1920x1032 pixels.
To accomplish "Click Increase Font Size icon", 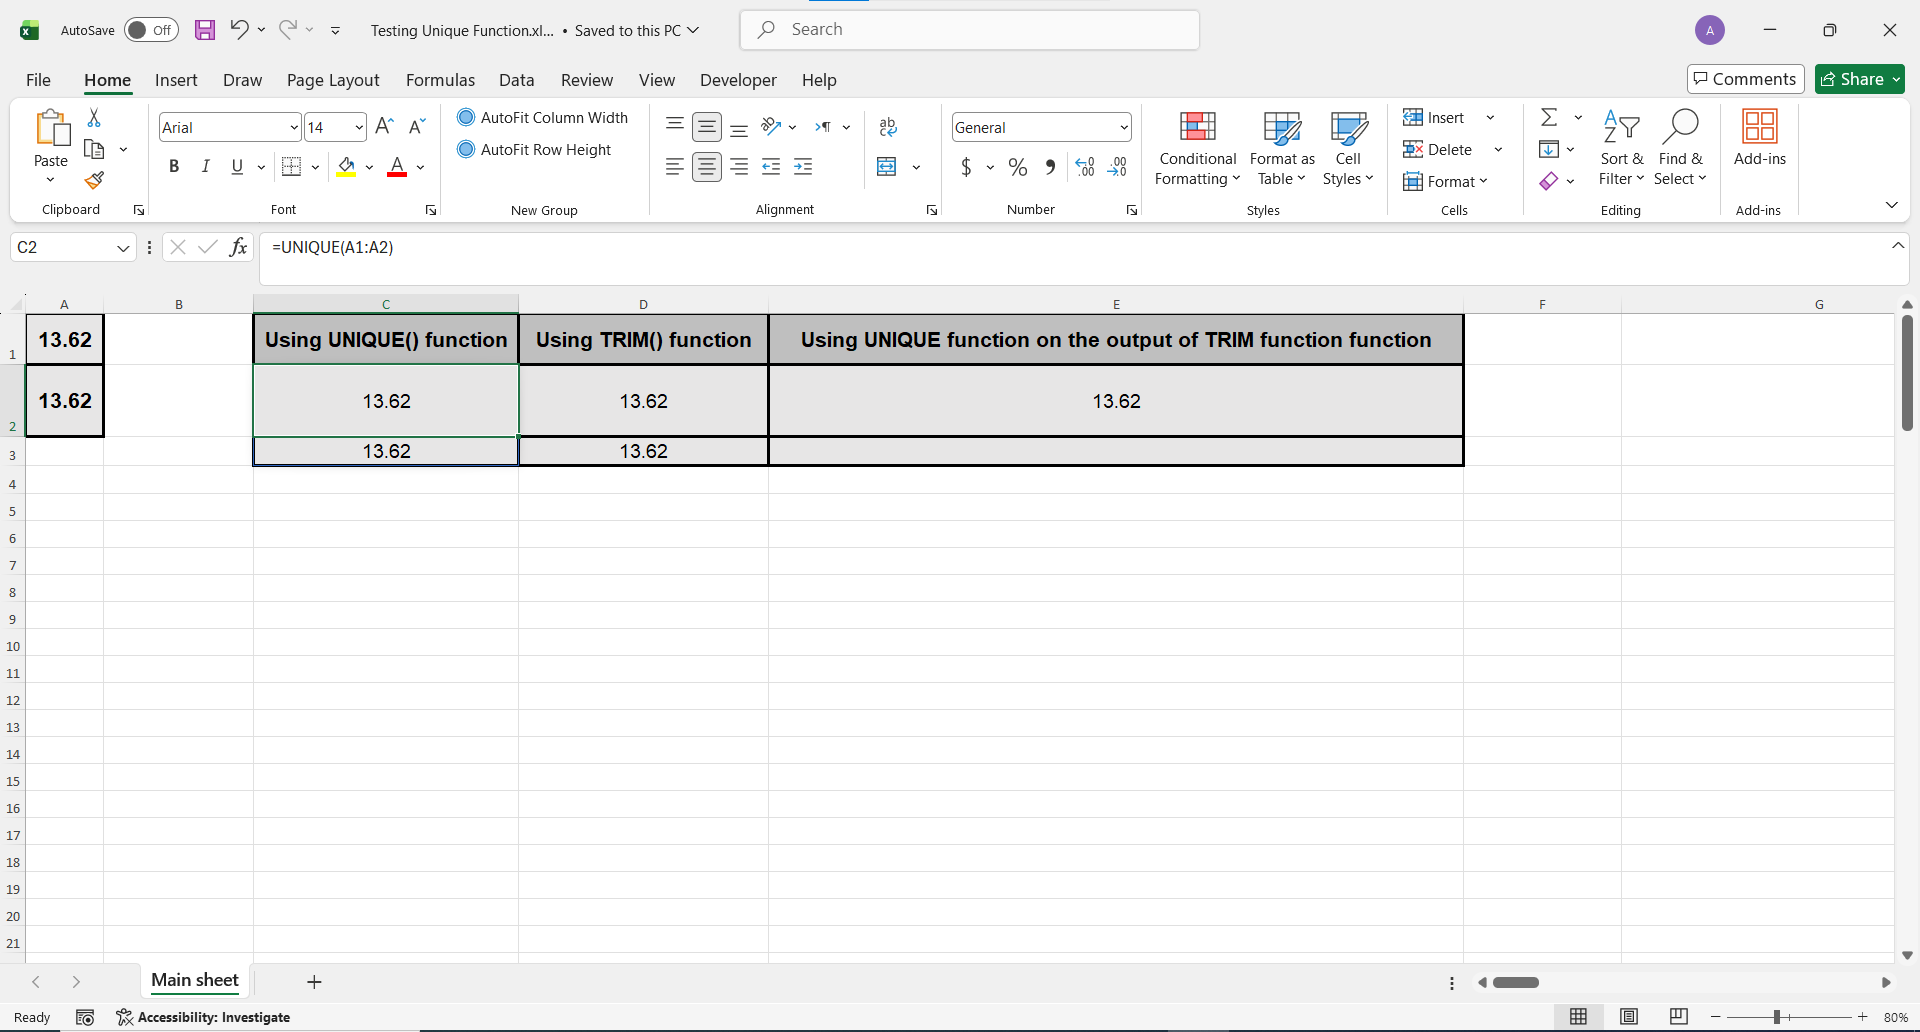I will (x=384, y=127).
